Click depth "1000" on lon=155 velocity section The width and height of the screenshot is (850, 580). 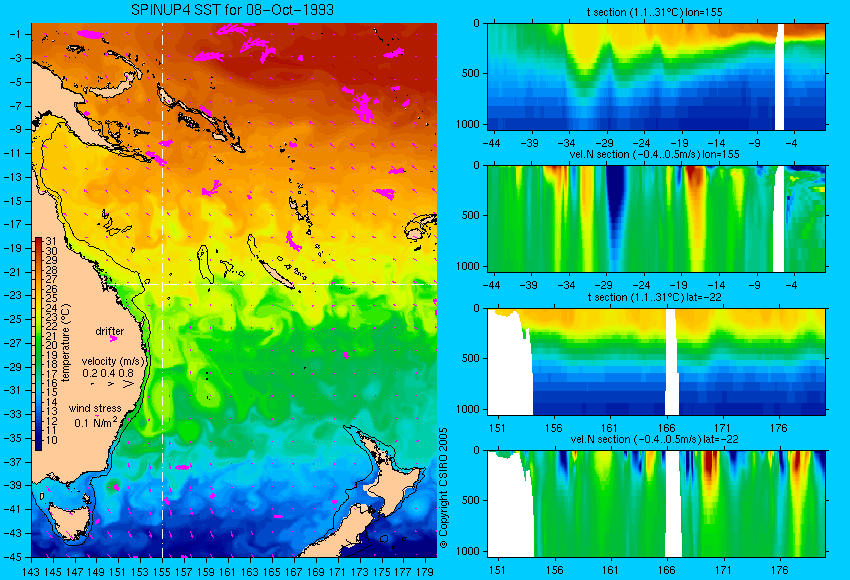pyautogui.click(x=468, y=266)
